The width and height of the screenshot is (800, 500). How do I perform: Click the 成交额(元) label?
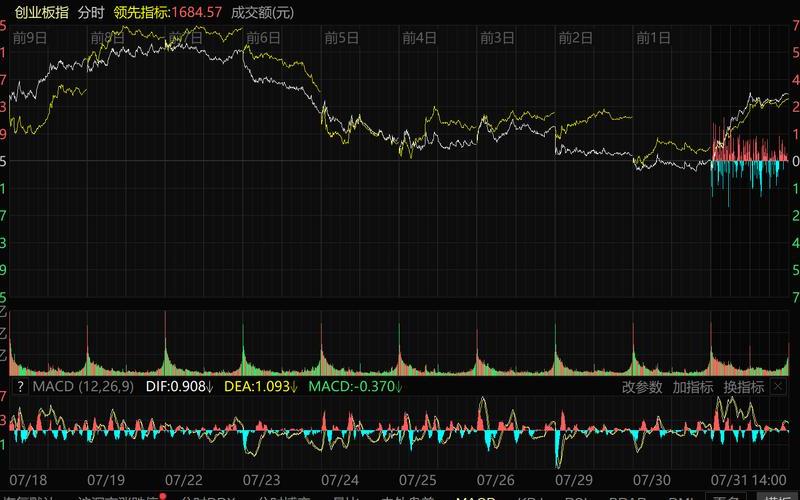pos(262,12)
